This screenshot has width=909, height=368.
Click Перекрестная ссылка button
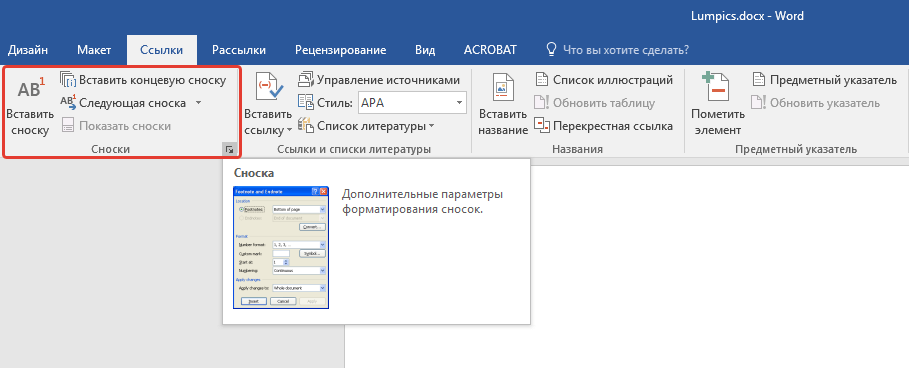click(603, 126)
